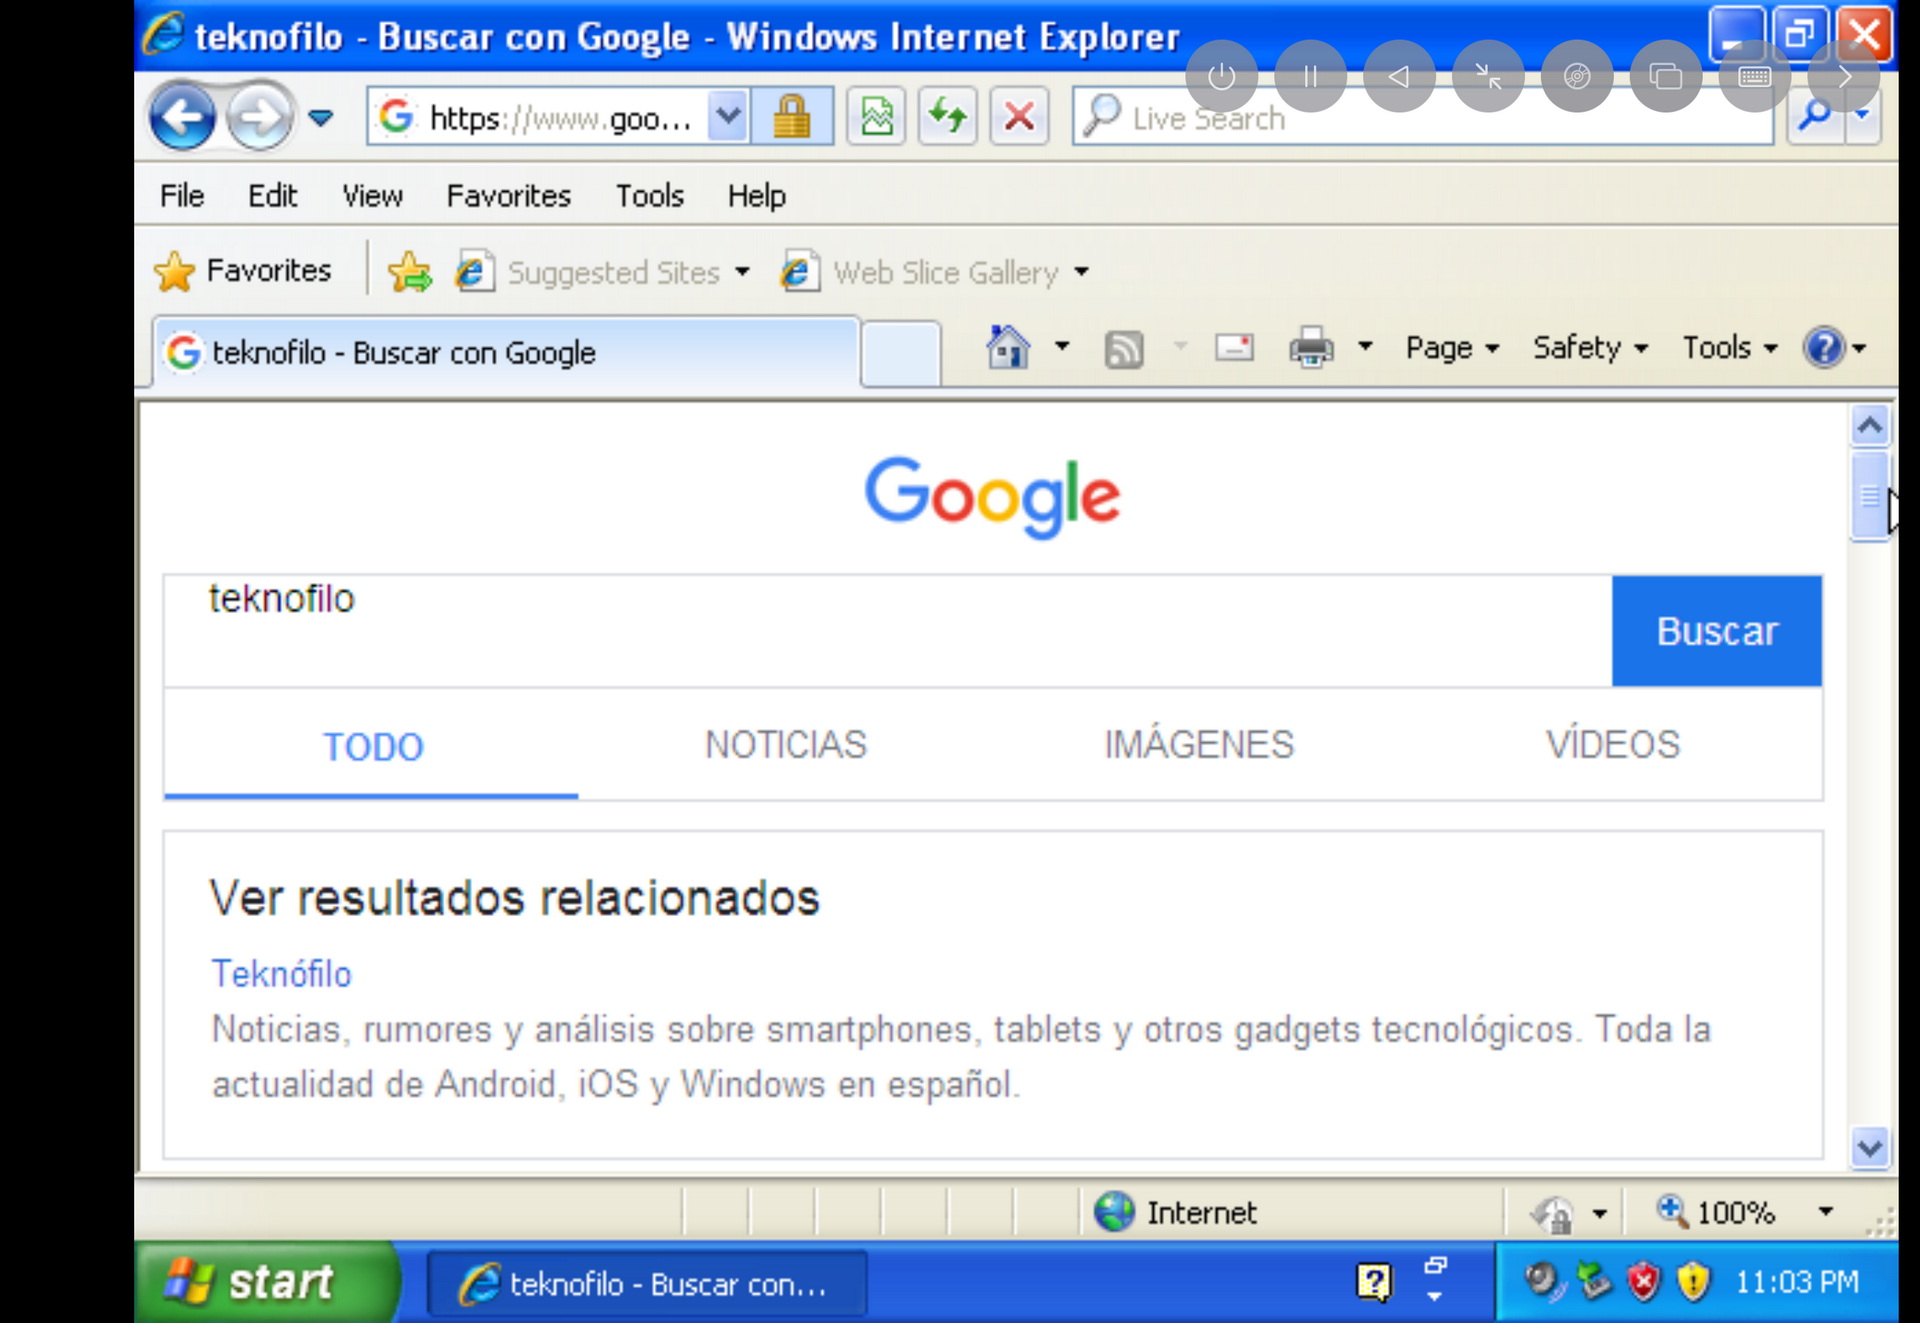This screenshot has width=1920, height=1323.
Task: Click the overlay keyboard icon
Action: [1754, 76]
